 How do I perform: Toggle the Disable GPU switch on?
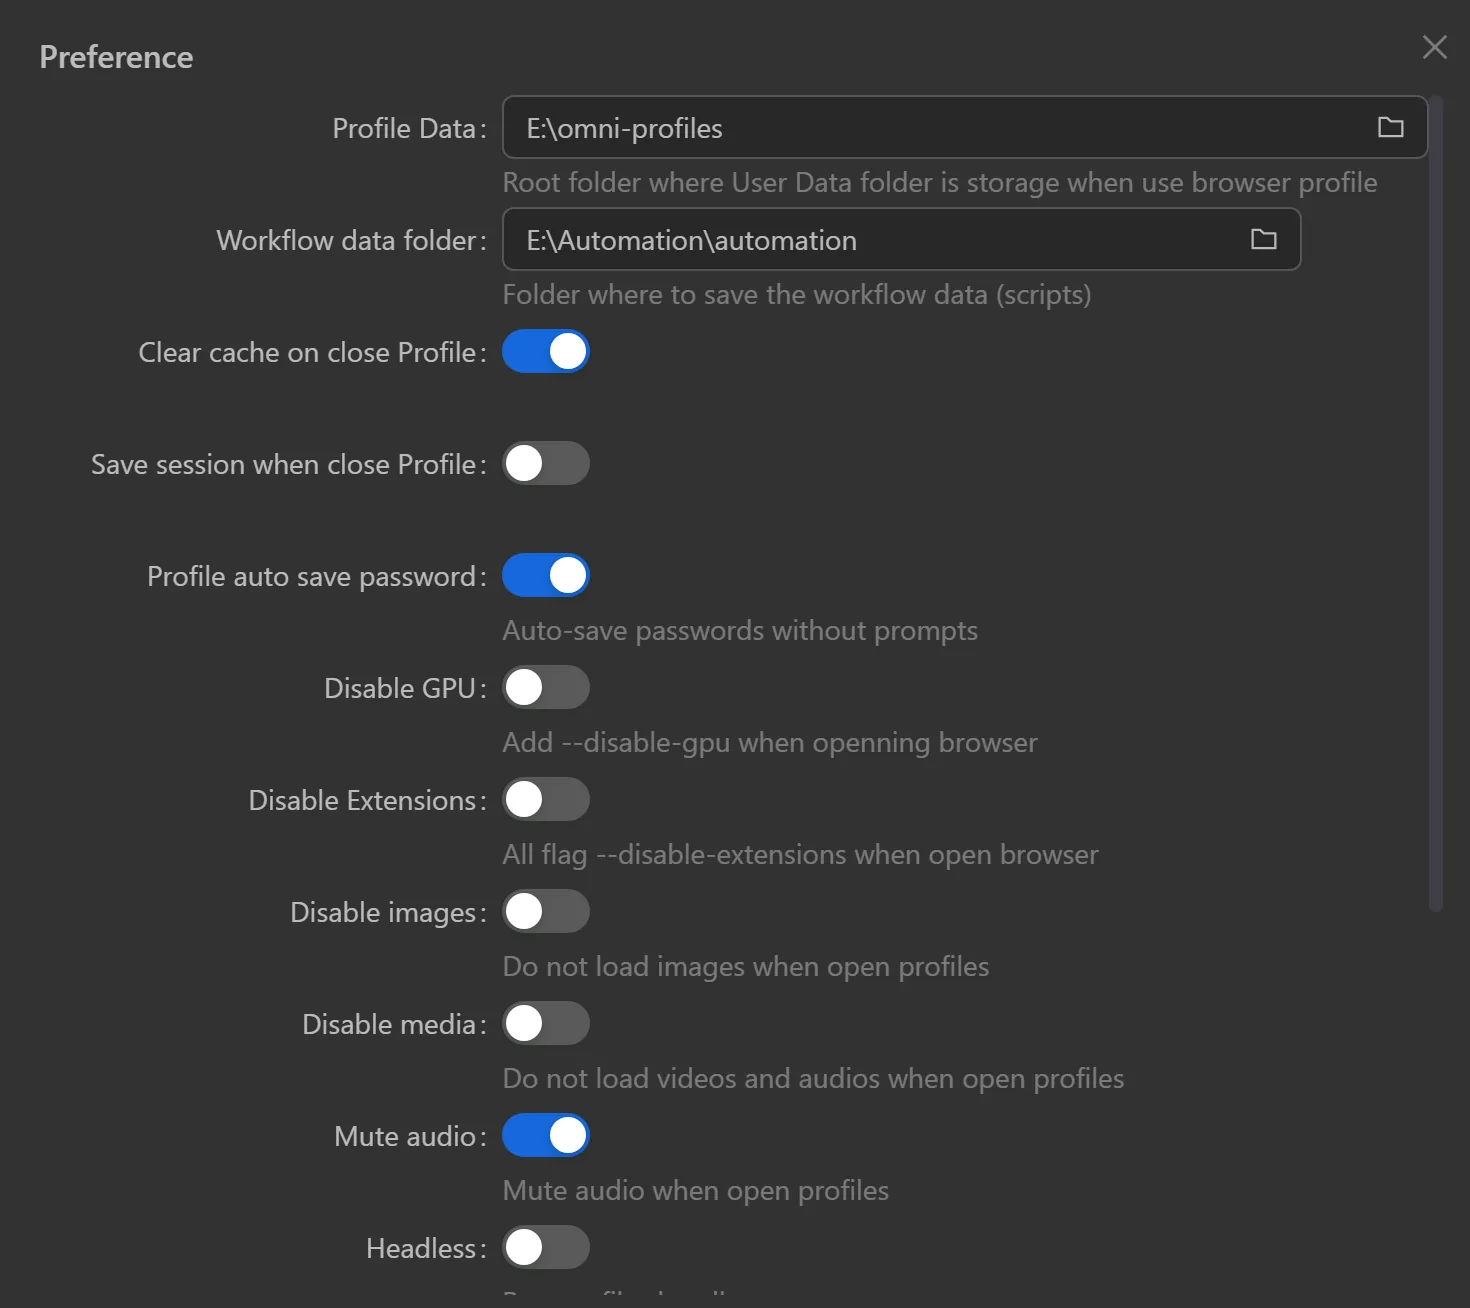click(546, 688)
